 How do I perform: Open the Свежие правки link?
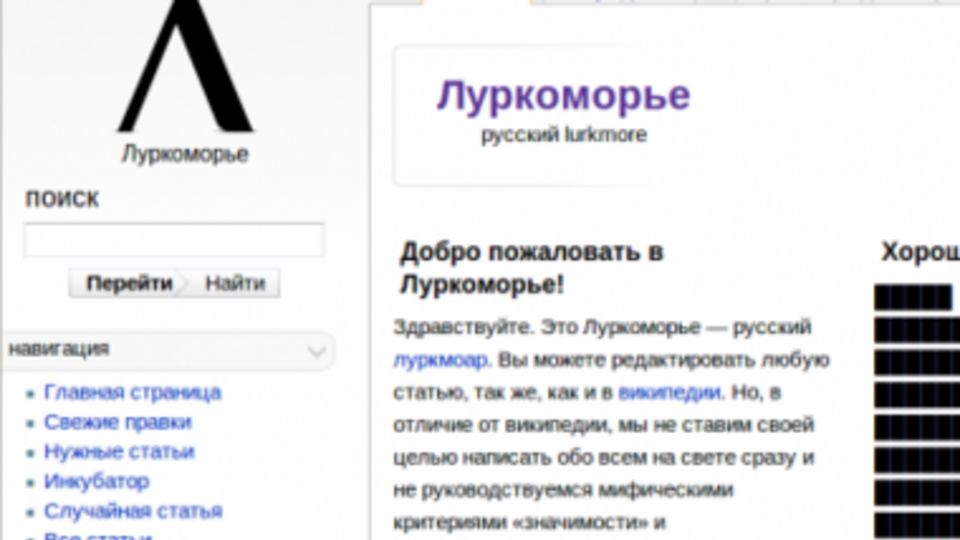pyautogui.click(x=118, y=422)
